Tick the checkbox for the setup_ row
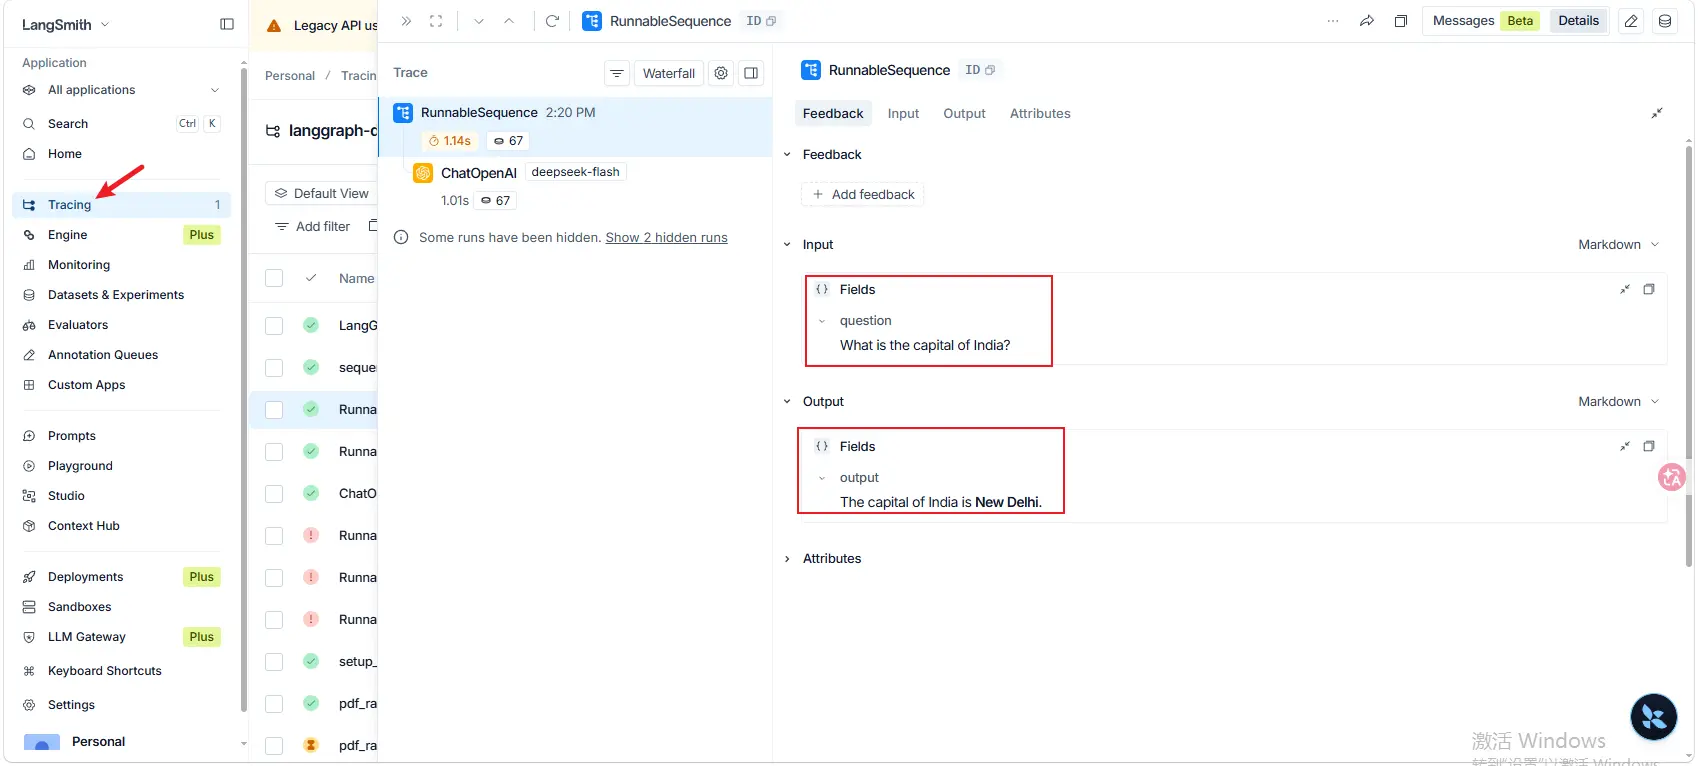1698x766 pixels. pyautogui.click(x=274, y=661)
